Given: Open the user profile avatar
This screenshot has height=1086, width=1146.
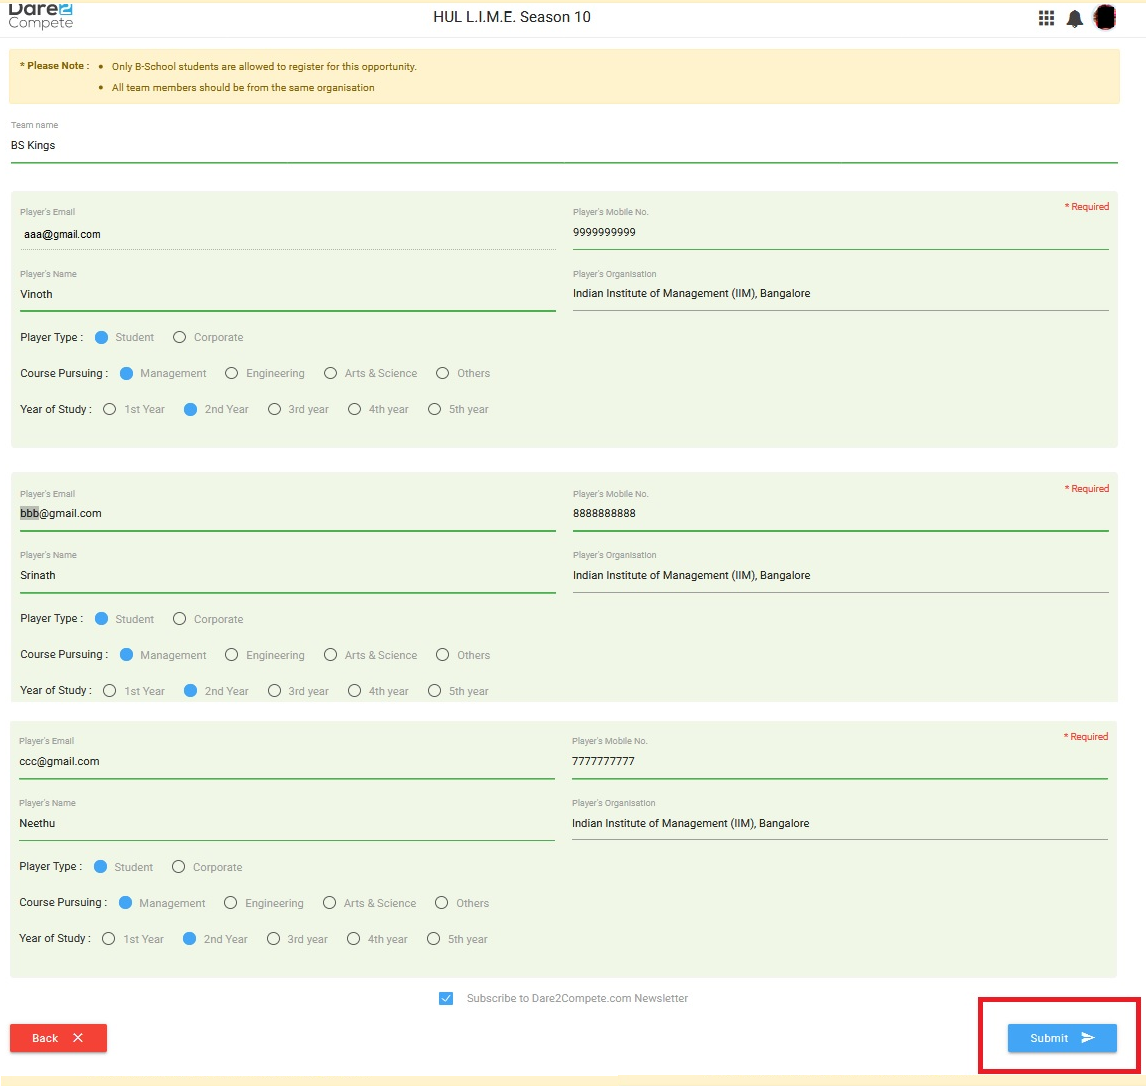Looking at the screenshot, I should [1105, 17].
